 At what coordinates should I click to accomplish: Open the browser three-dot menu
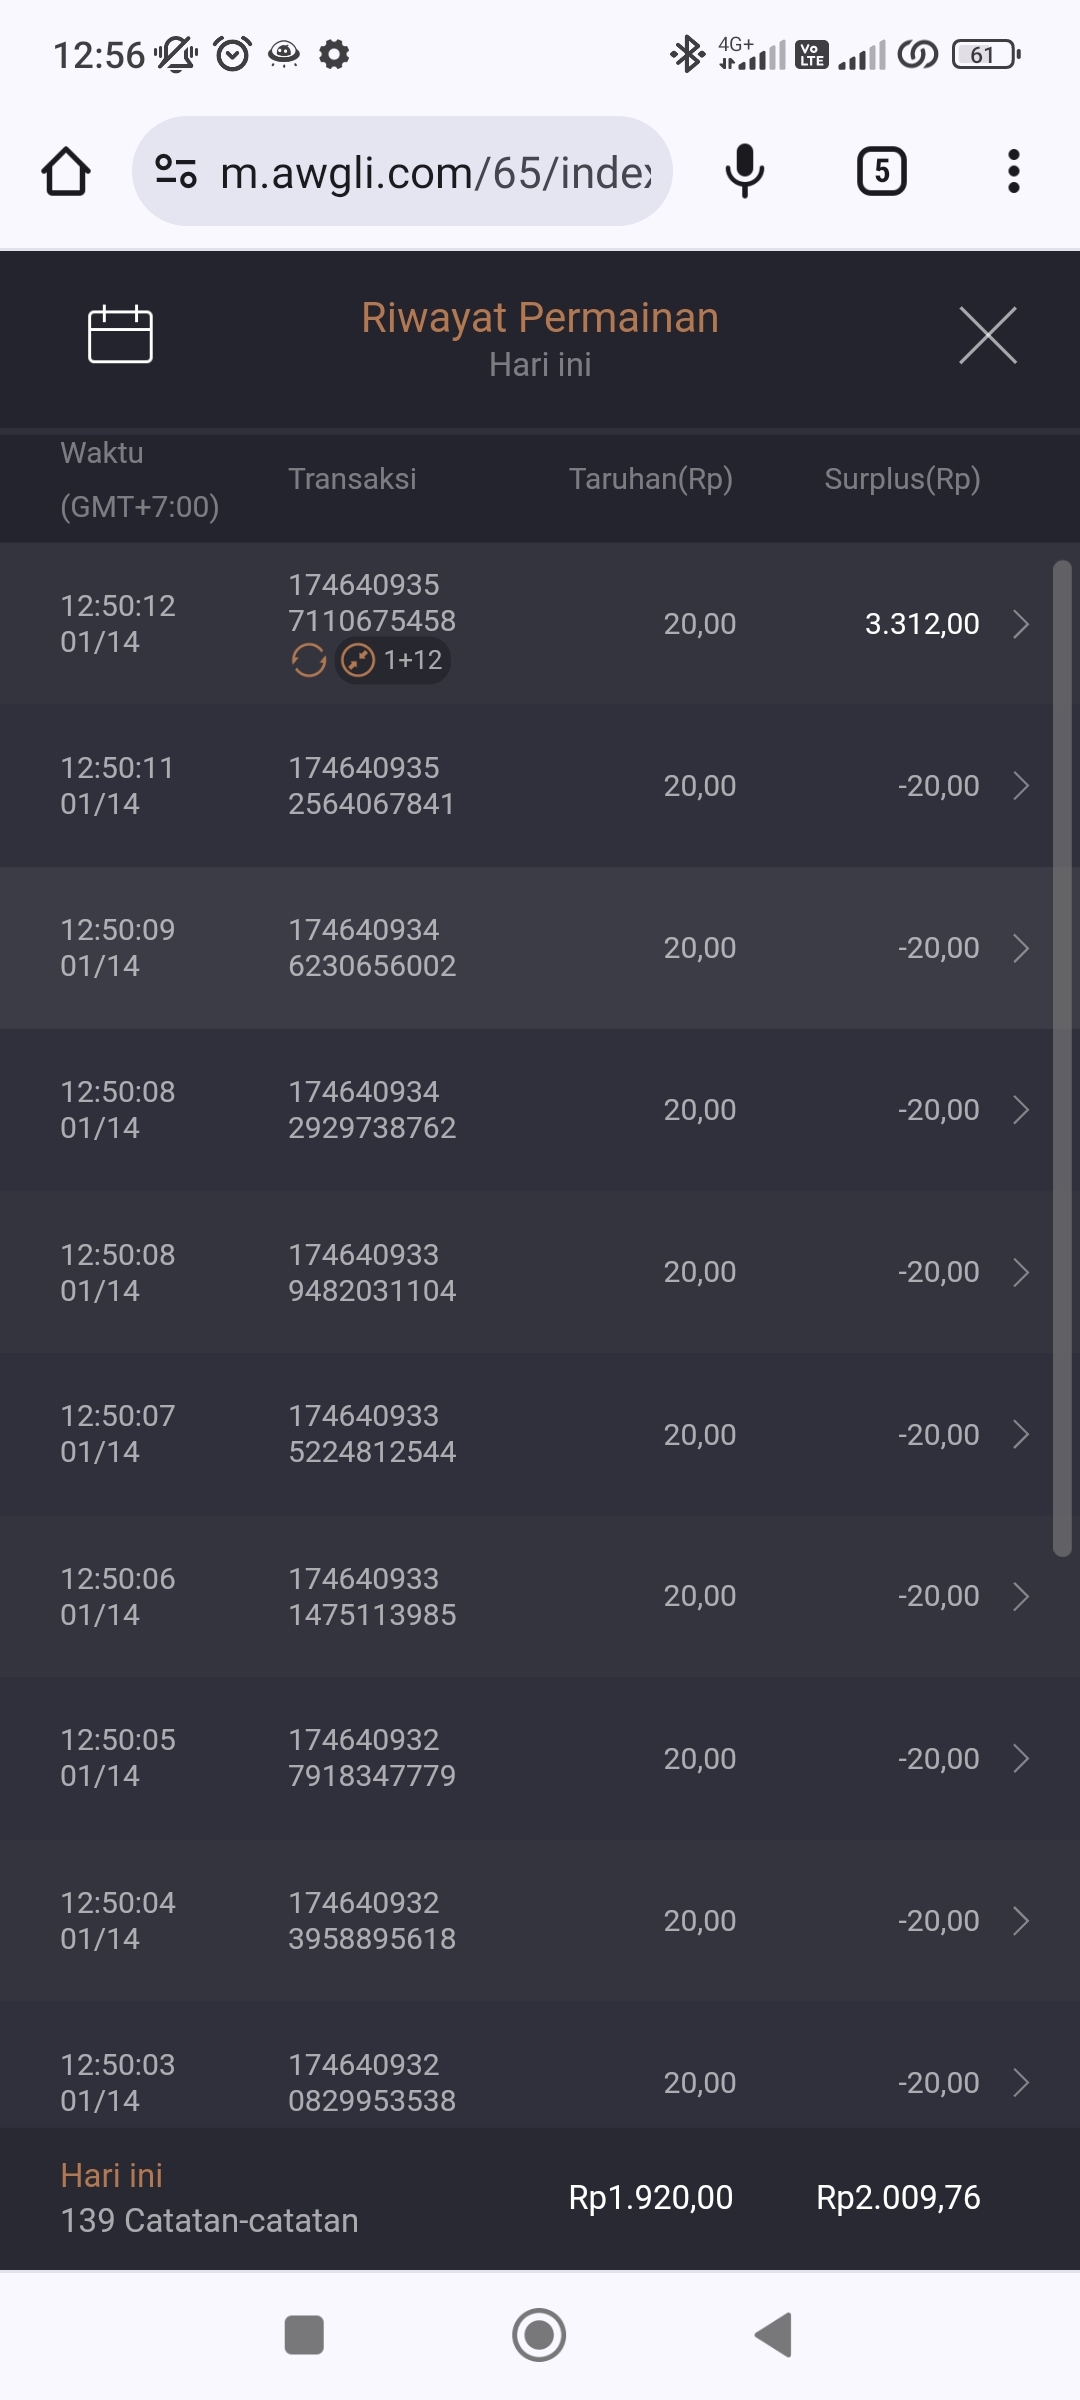pos(1013,171)
